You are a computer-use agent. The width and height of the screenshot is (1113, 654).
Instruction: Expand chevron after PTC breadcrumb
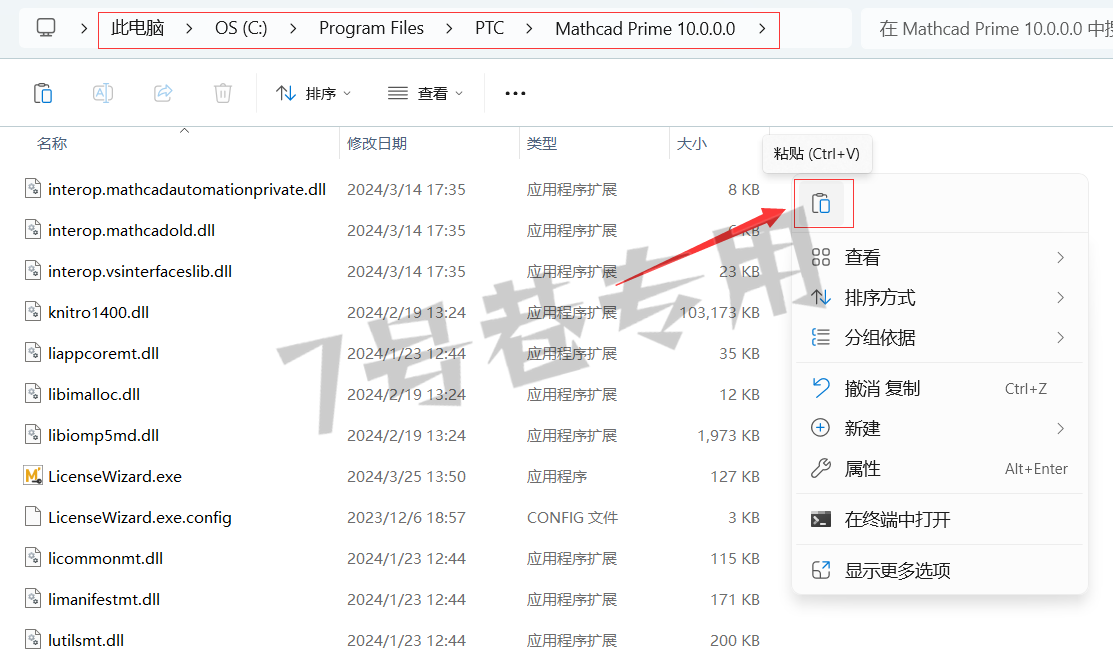click(529, 29)
